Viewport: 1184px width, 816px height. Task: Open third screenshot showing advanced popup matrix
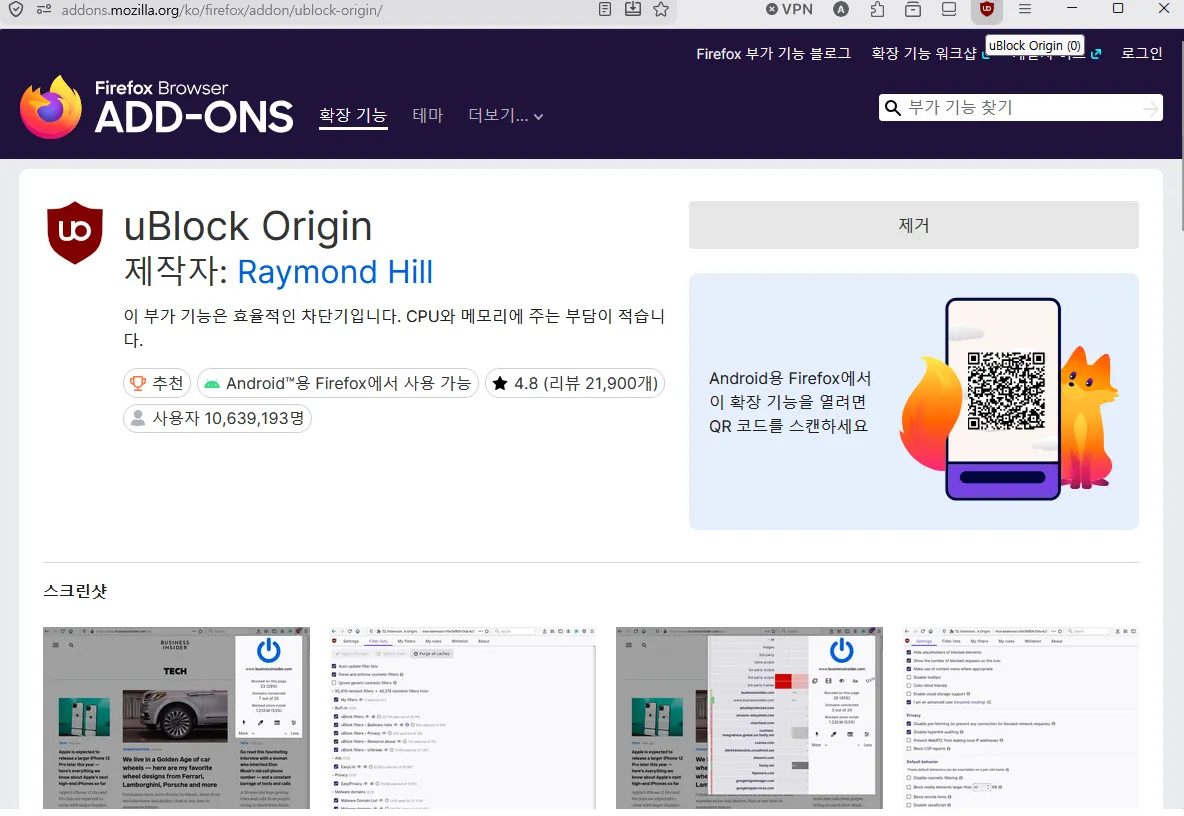[749, 718]
